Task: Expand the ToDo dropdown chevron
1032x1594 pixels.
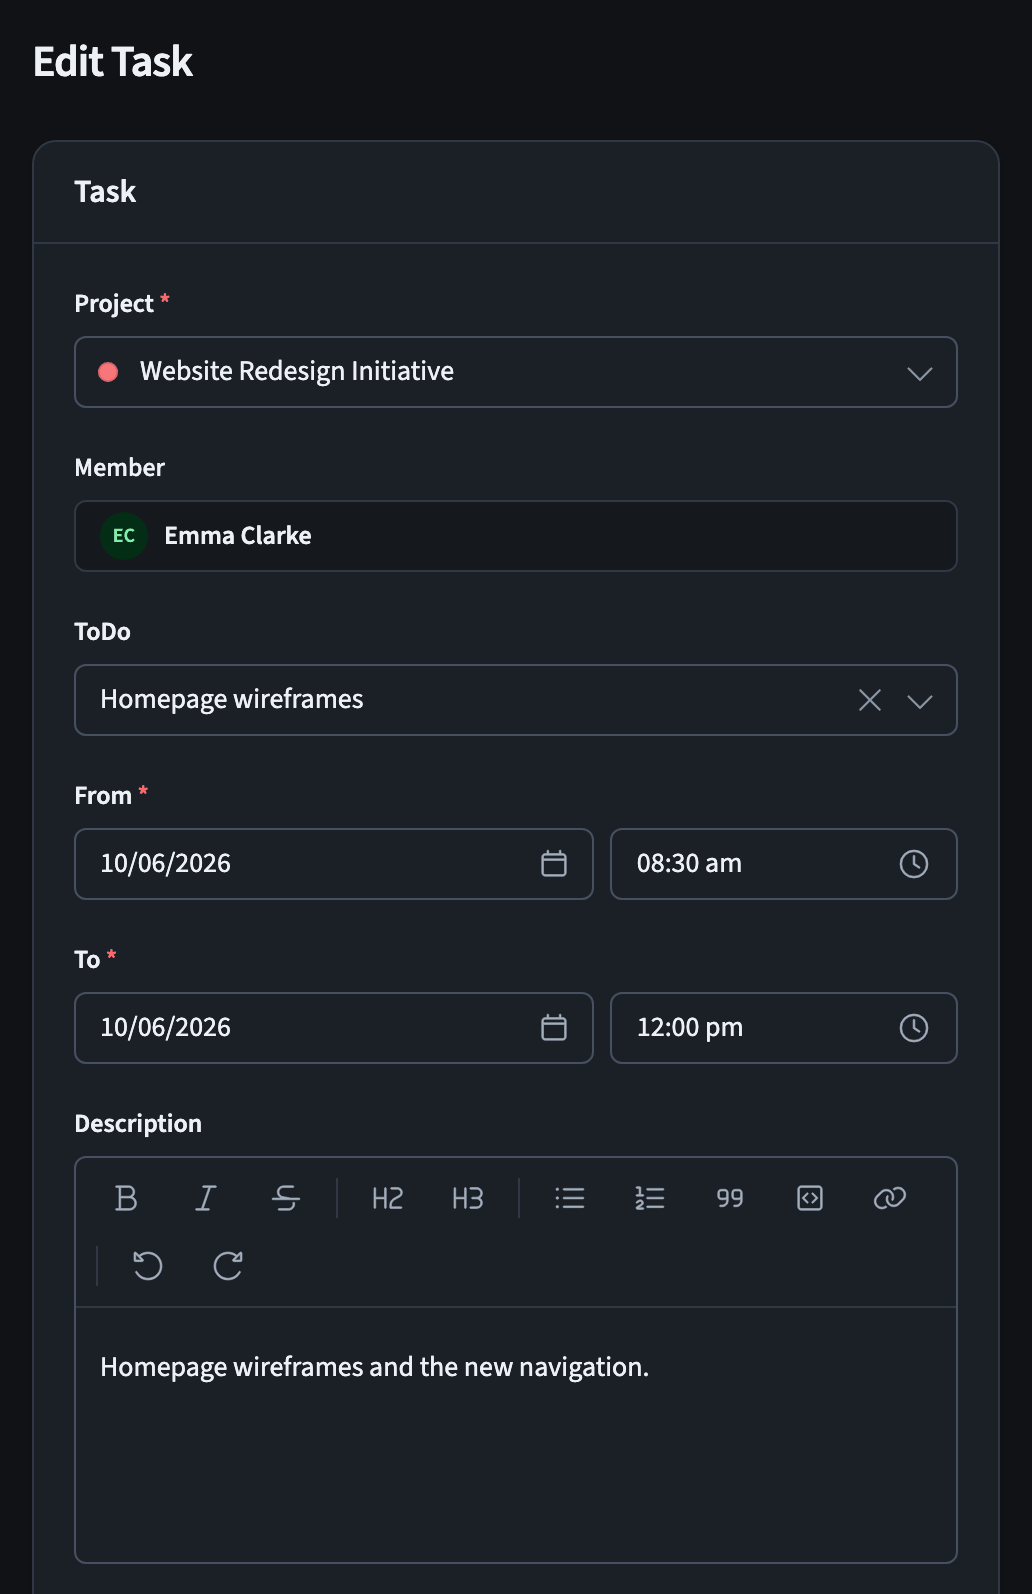Action: (x=920, y=701)
